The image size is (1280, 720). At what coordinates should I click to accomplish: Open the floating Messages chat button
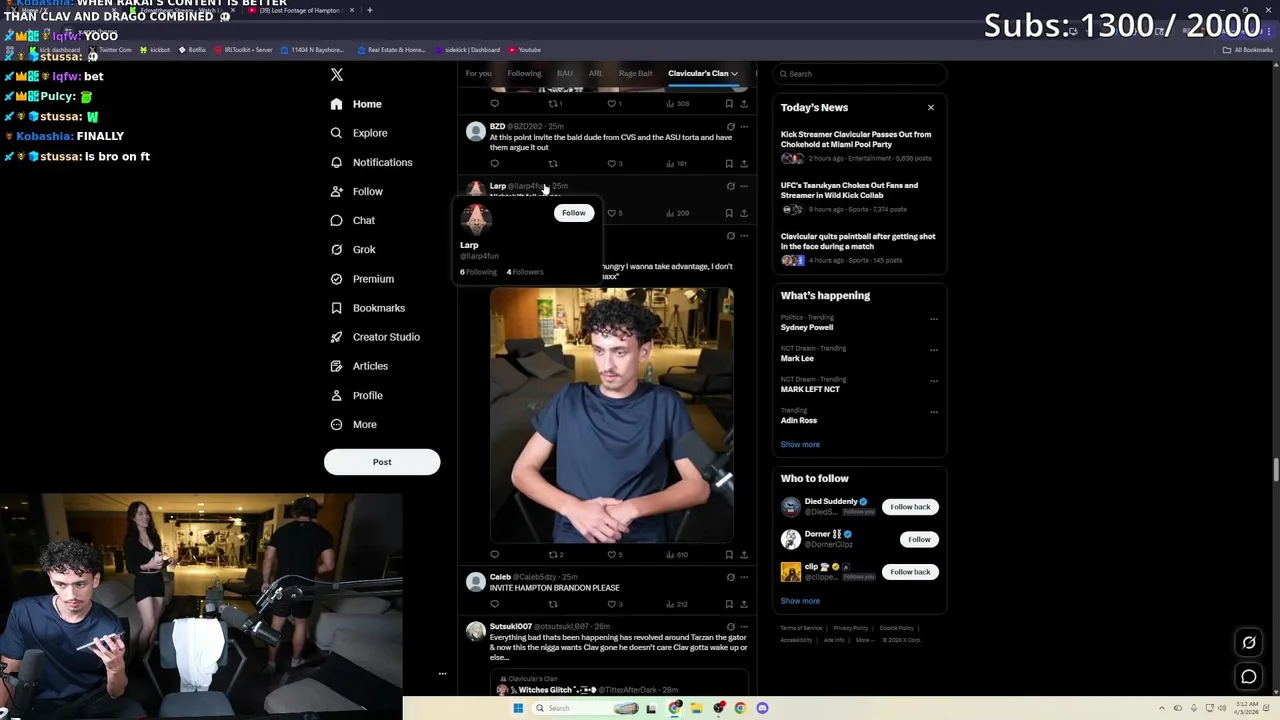[x=1249, y=677]
